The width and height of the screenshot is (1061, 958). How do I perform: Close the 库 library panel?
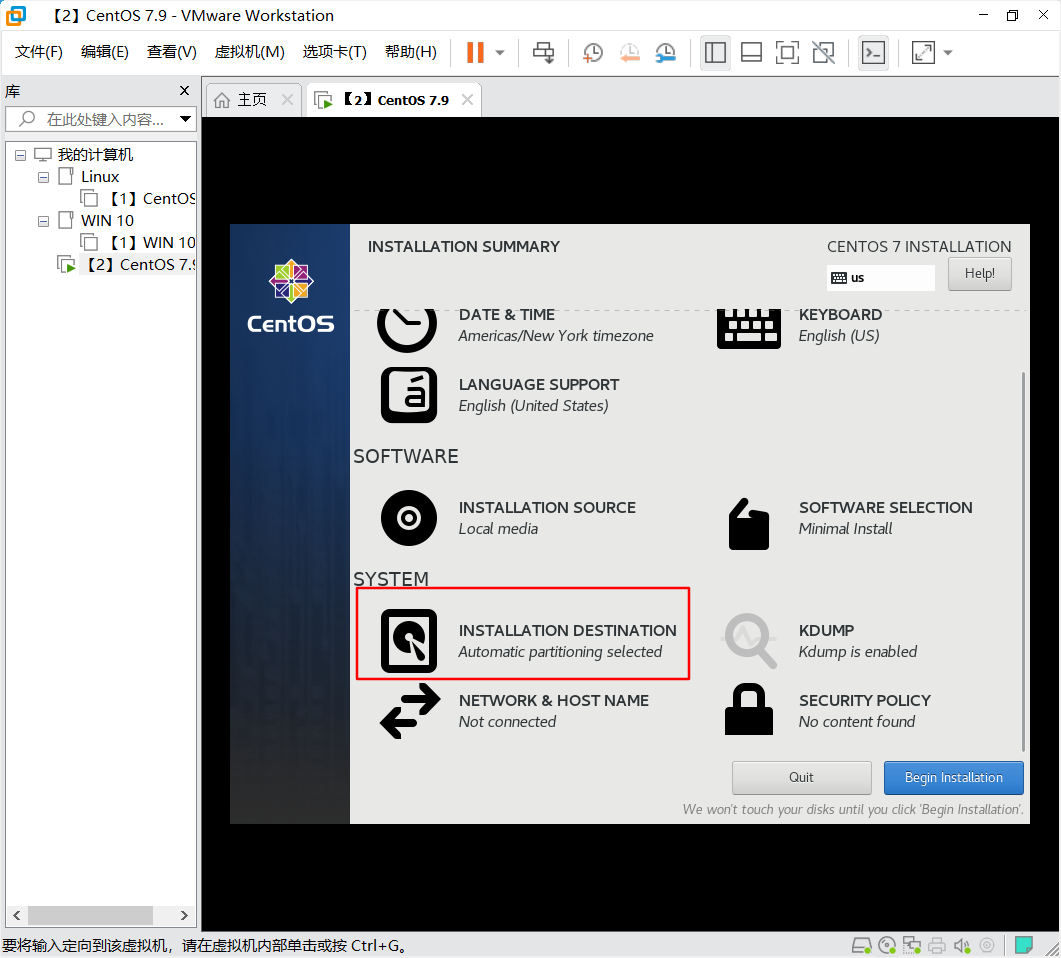tap(184, 91)
